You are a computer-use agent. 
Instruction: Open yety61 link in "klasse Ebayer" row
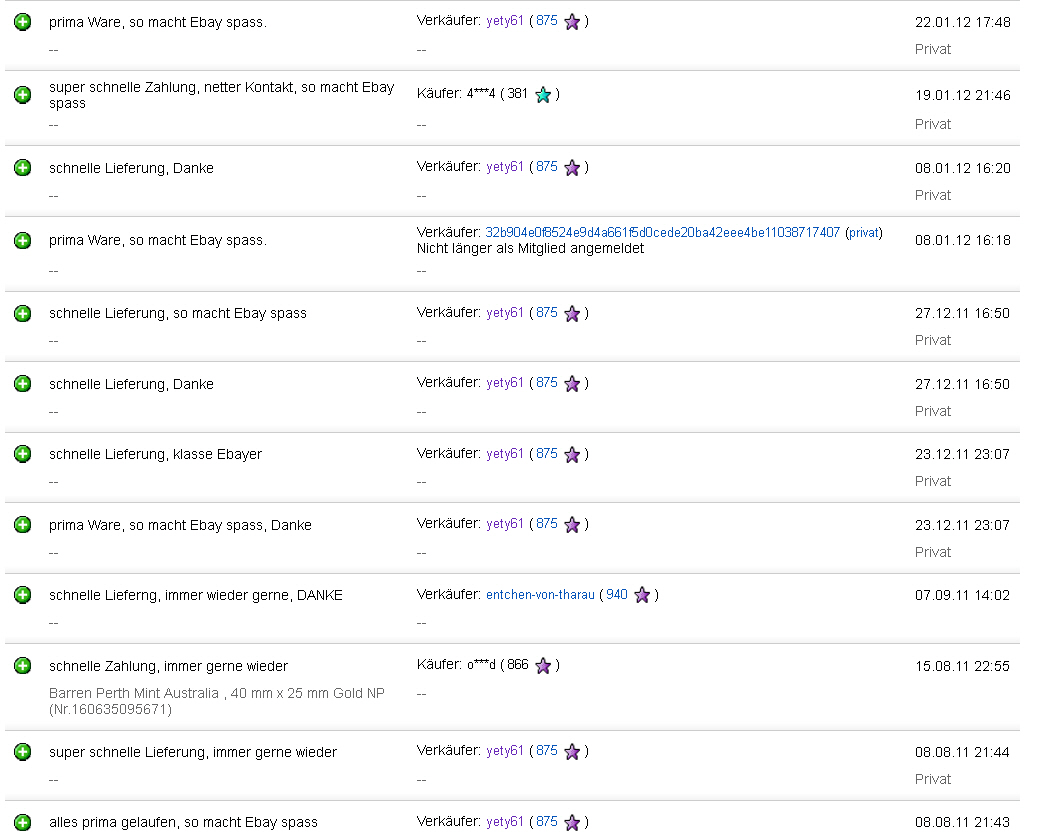click(505, 454)
